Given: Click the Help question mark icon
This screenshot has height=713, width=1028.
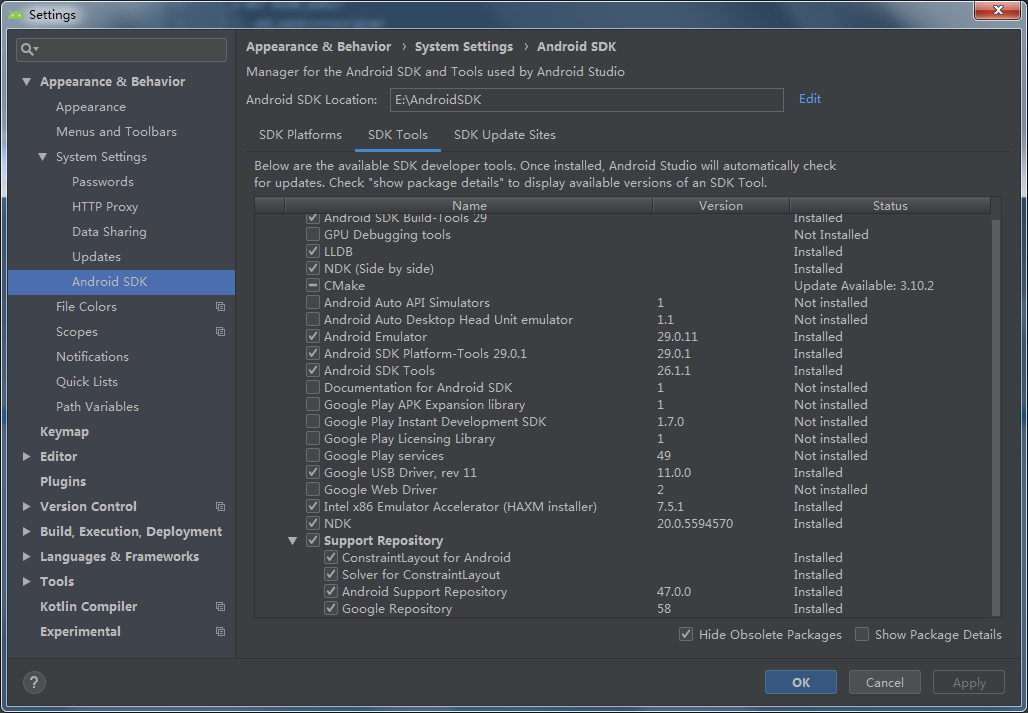Looking at the screenshot, I should 34,682.
